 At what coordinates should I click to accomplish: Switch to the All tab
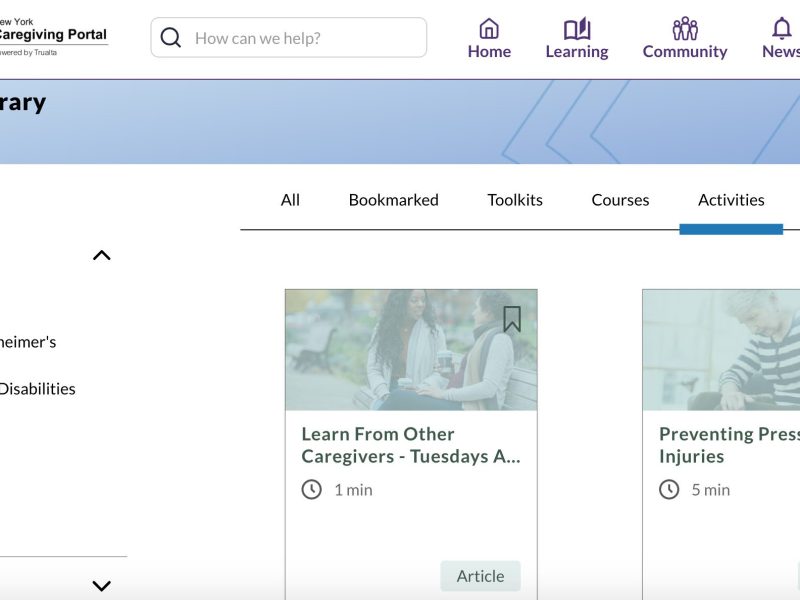(290, 200)
